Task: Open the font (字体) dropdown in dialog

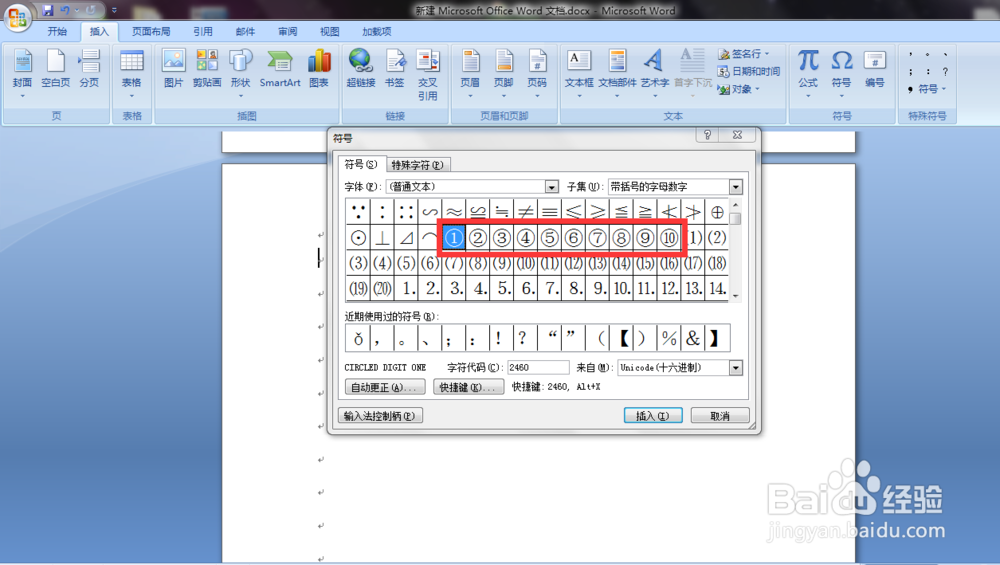Action: 552,187
